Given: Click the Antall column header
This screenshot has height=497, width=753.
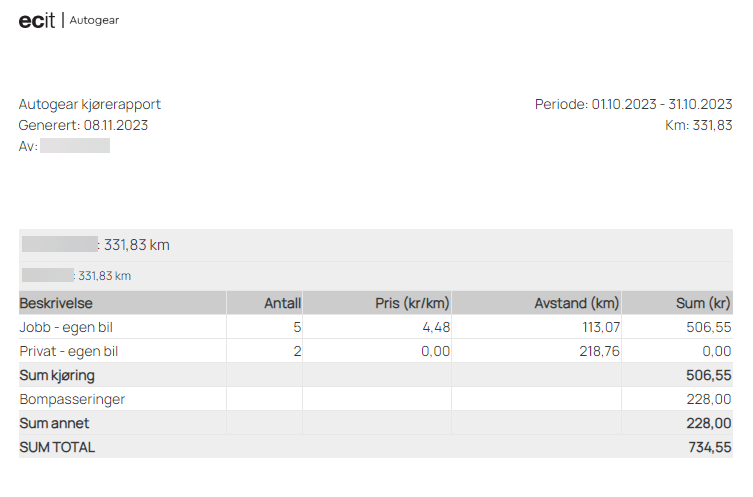Looking at the screenshot, I should pos(282,303).
